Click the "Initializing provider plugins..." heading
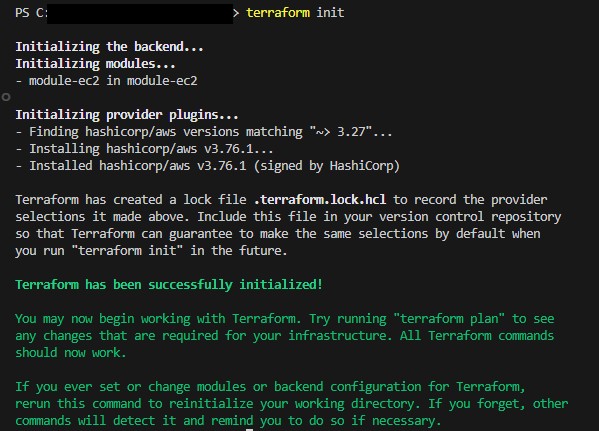 point(127,115)
